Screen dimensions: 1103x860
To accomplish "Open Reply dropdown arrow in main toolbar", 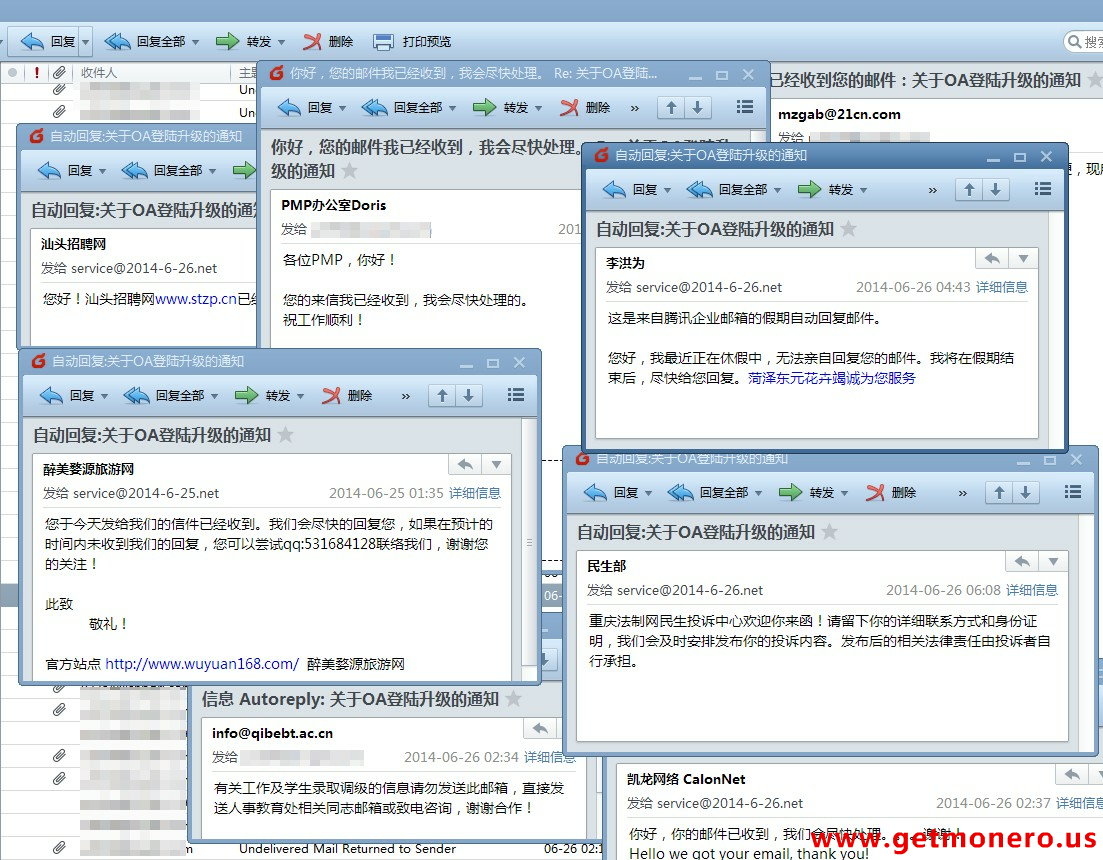I will [85, 42].
